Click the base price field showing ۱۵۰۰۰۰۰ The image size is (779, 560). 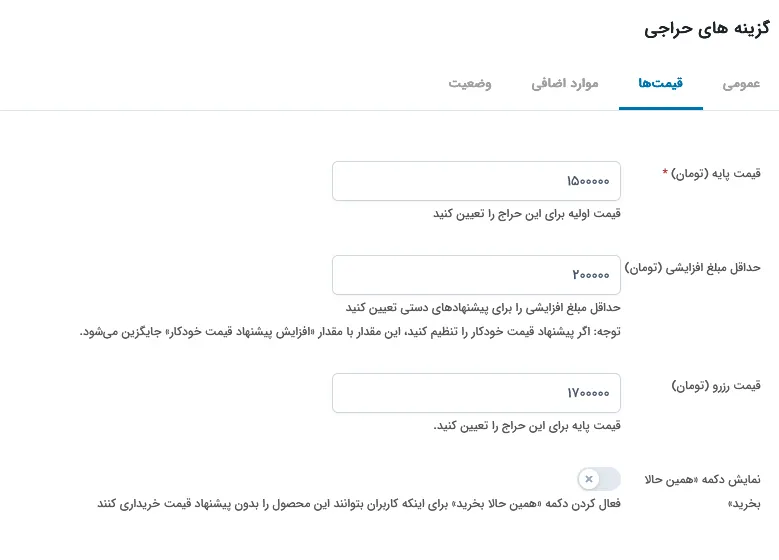(x=476, y=181)
